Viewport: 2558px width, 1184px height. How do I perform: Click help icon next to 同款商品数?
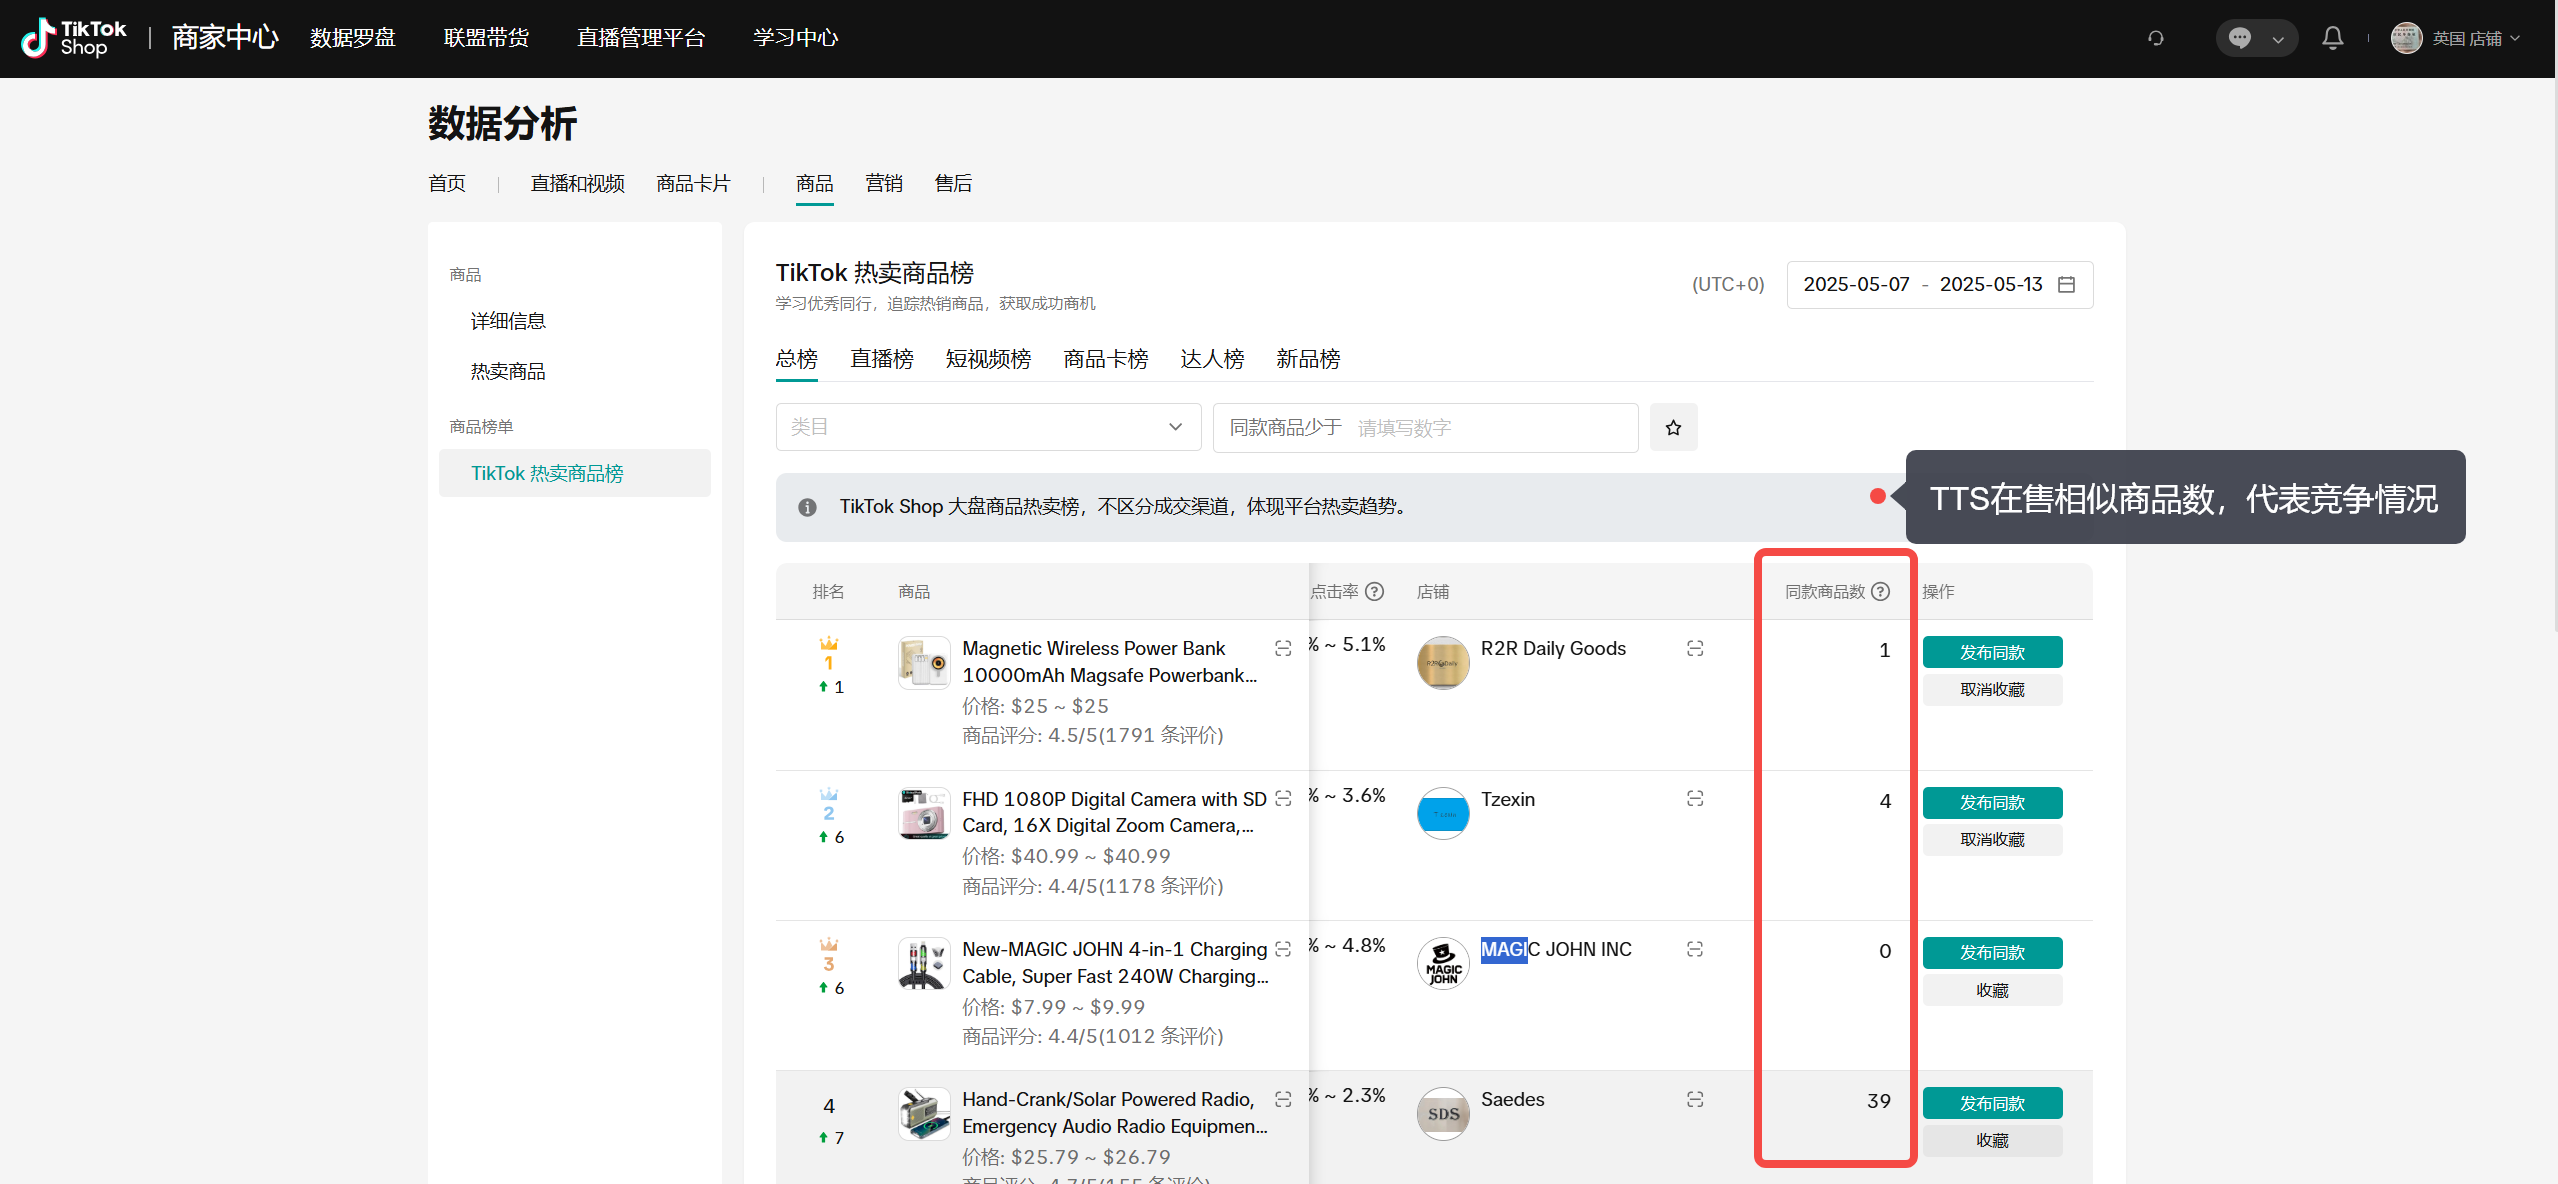click(x=1881, y=592)
